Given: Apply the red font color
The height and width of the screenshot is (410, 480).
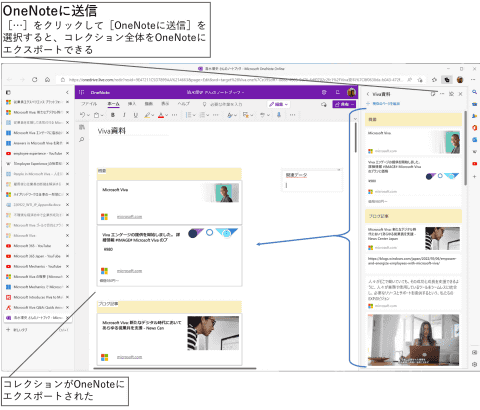Looking at the screenshot, I should tap(161, 115).
